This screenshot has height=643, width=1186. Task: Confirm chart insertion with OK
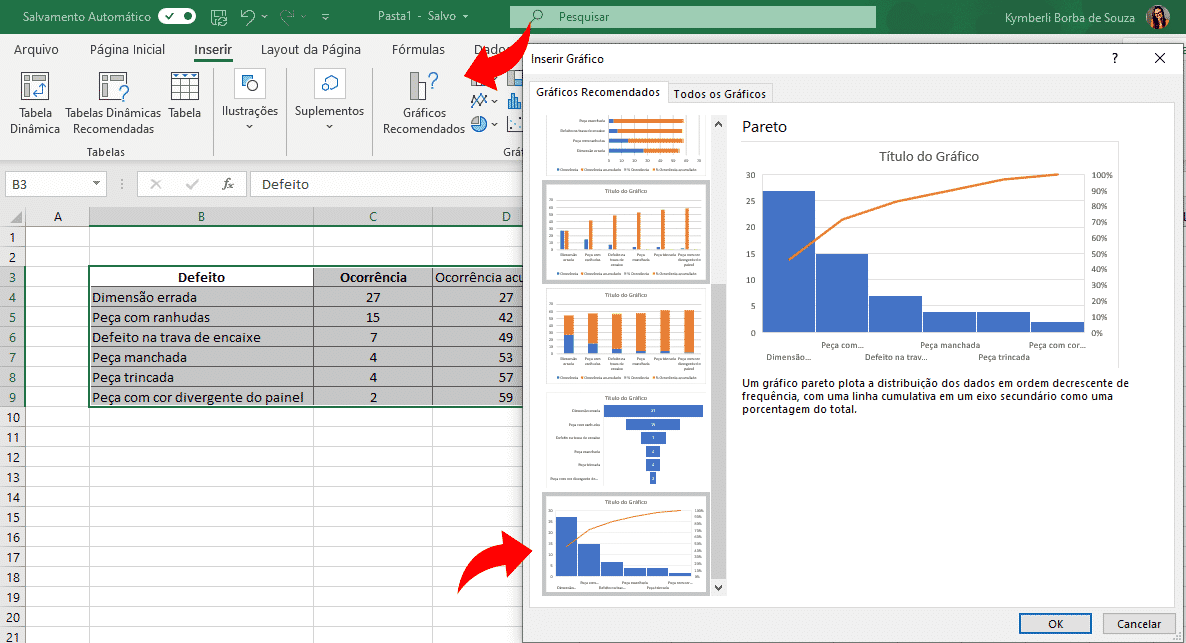(1055, 623)
